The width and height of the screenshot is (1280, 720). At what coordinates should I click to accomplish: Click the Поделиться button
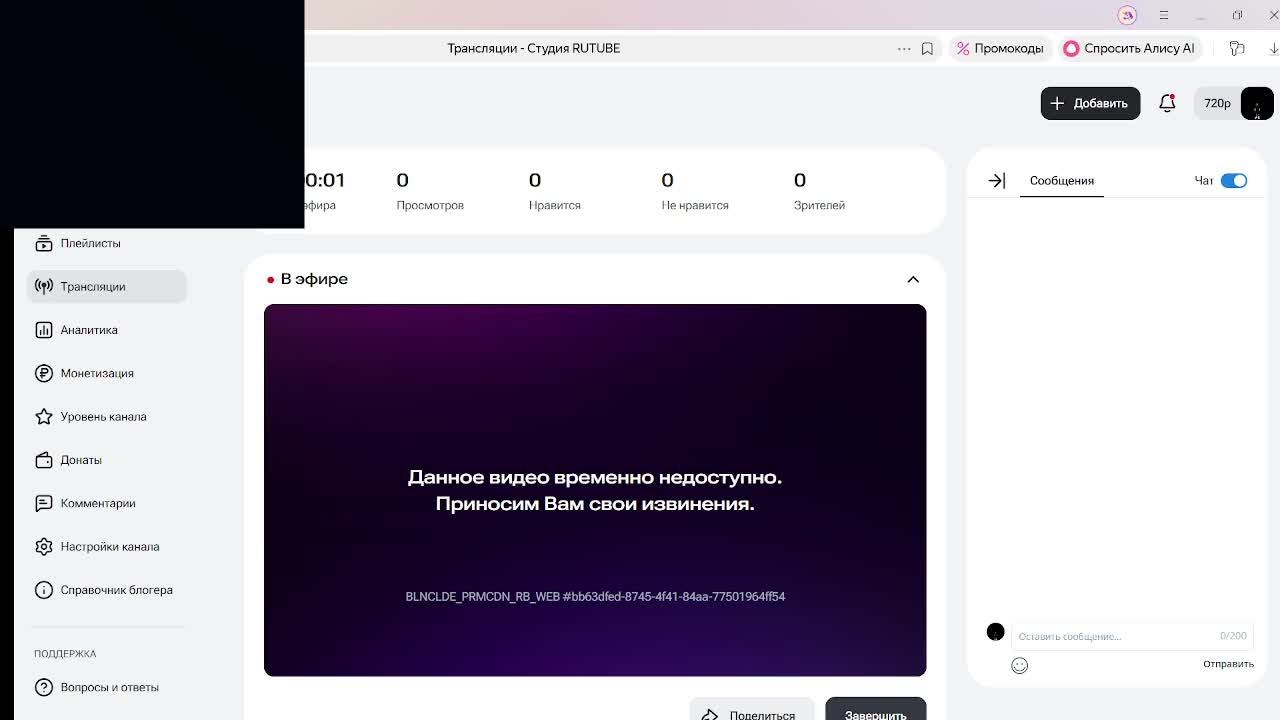pyautogui.click(x=752, y=708)
